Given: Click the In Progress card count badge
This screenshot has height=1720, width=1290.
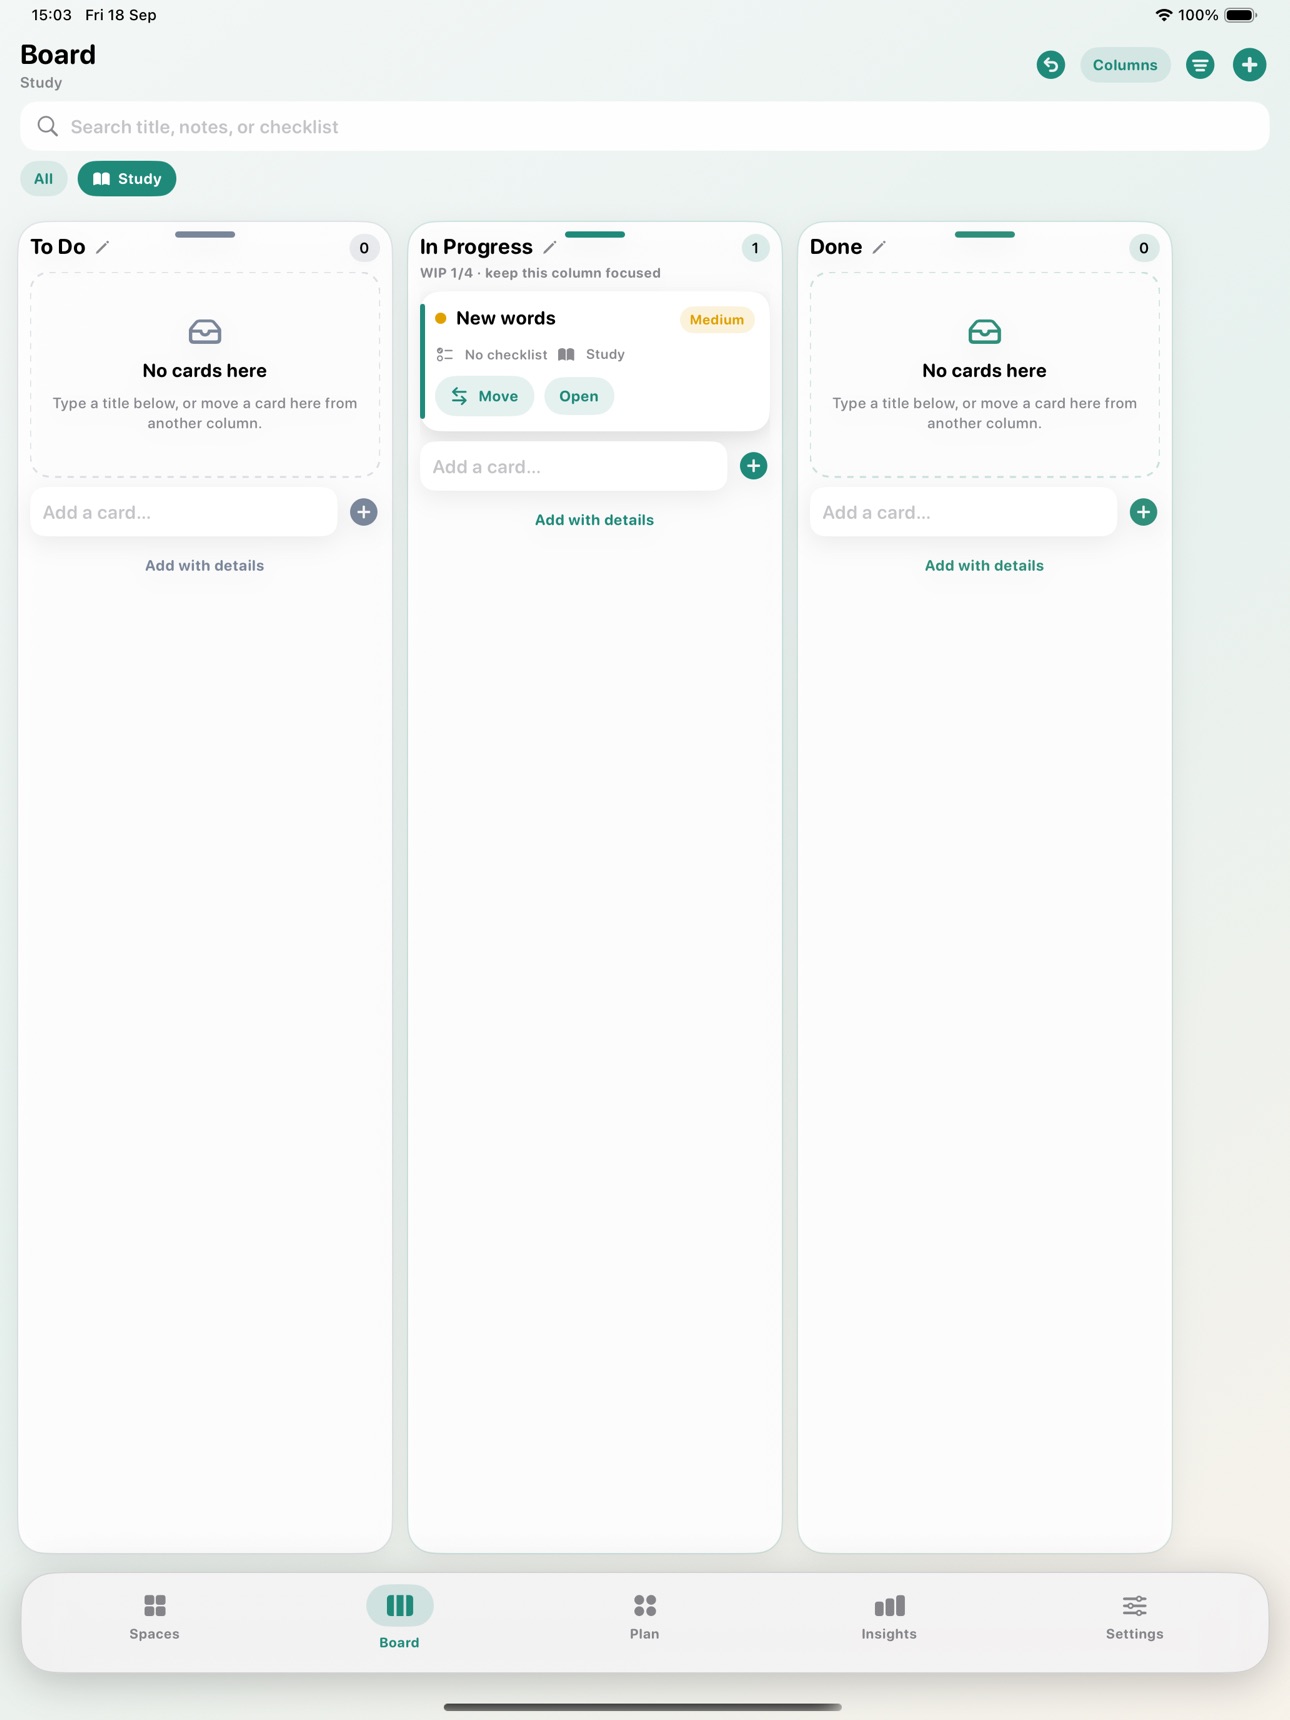Looking at the screenshot, I should tap(755, 248).
